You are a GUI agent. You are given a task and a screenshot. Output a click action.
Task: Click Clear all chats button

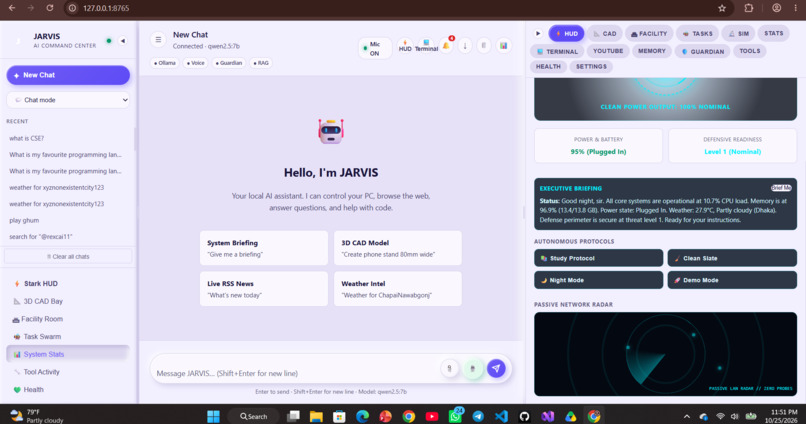pos(68,256)
